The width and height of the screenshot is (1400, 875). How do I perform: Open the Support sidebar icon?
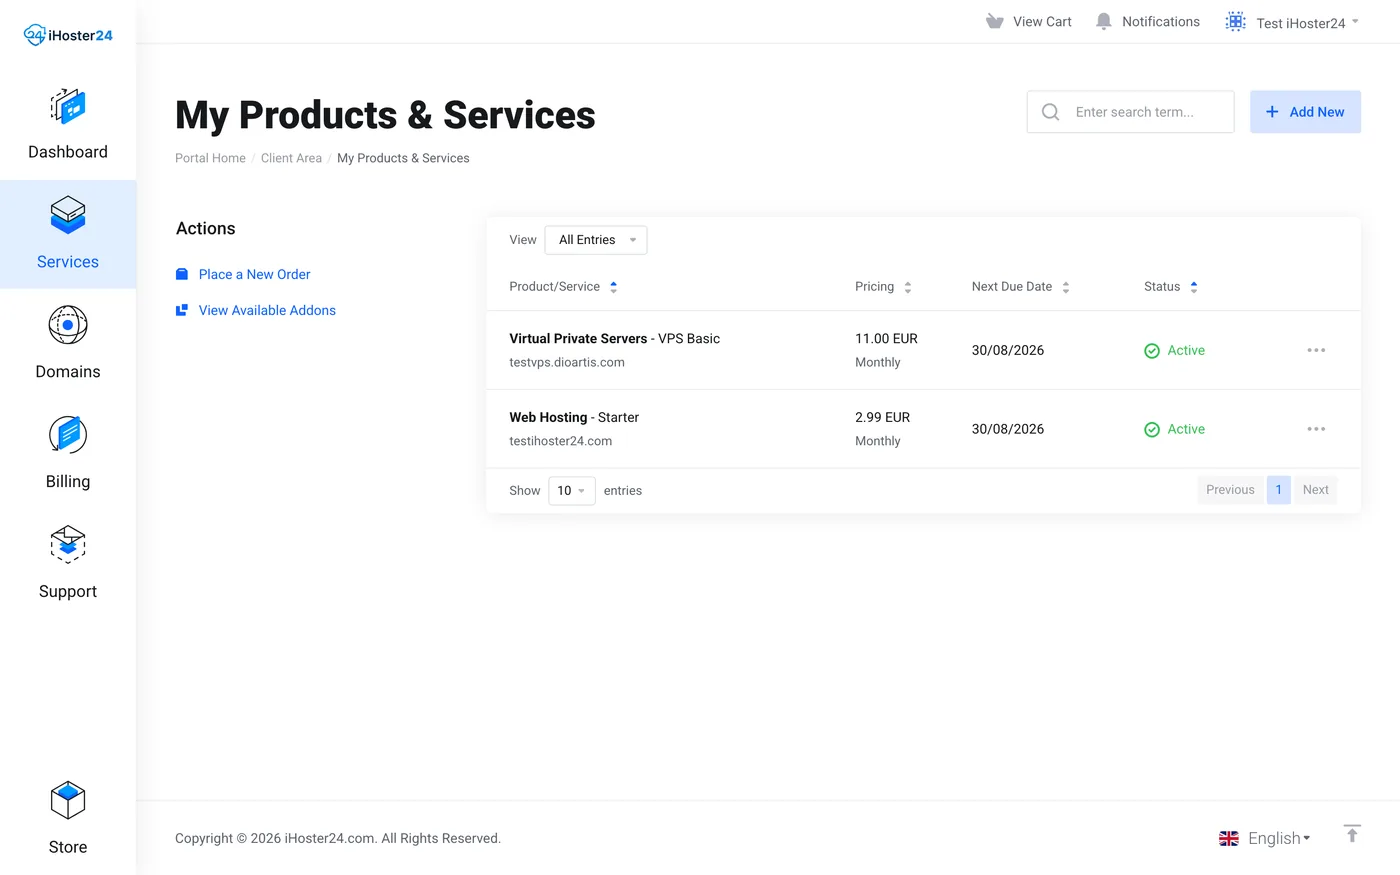click(x=68, y=545)
